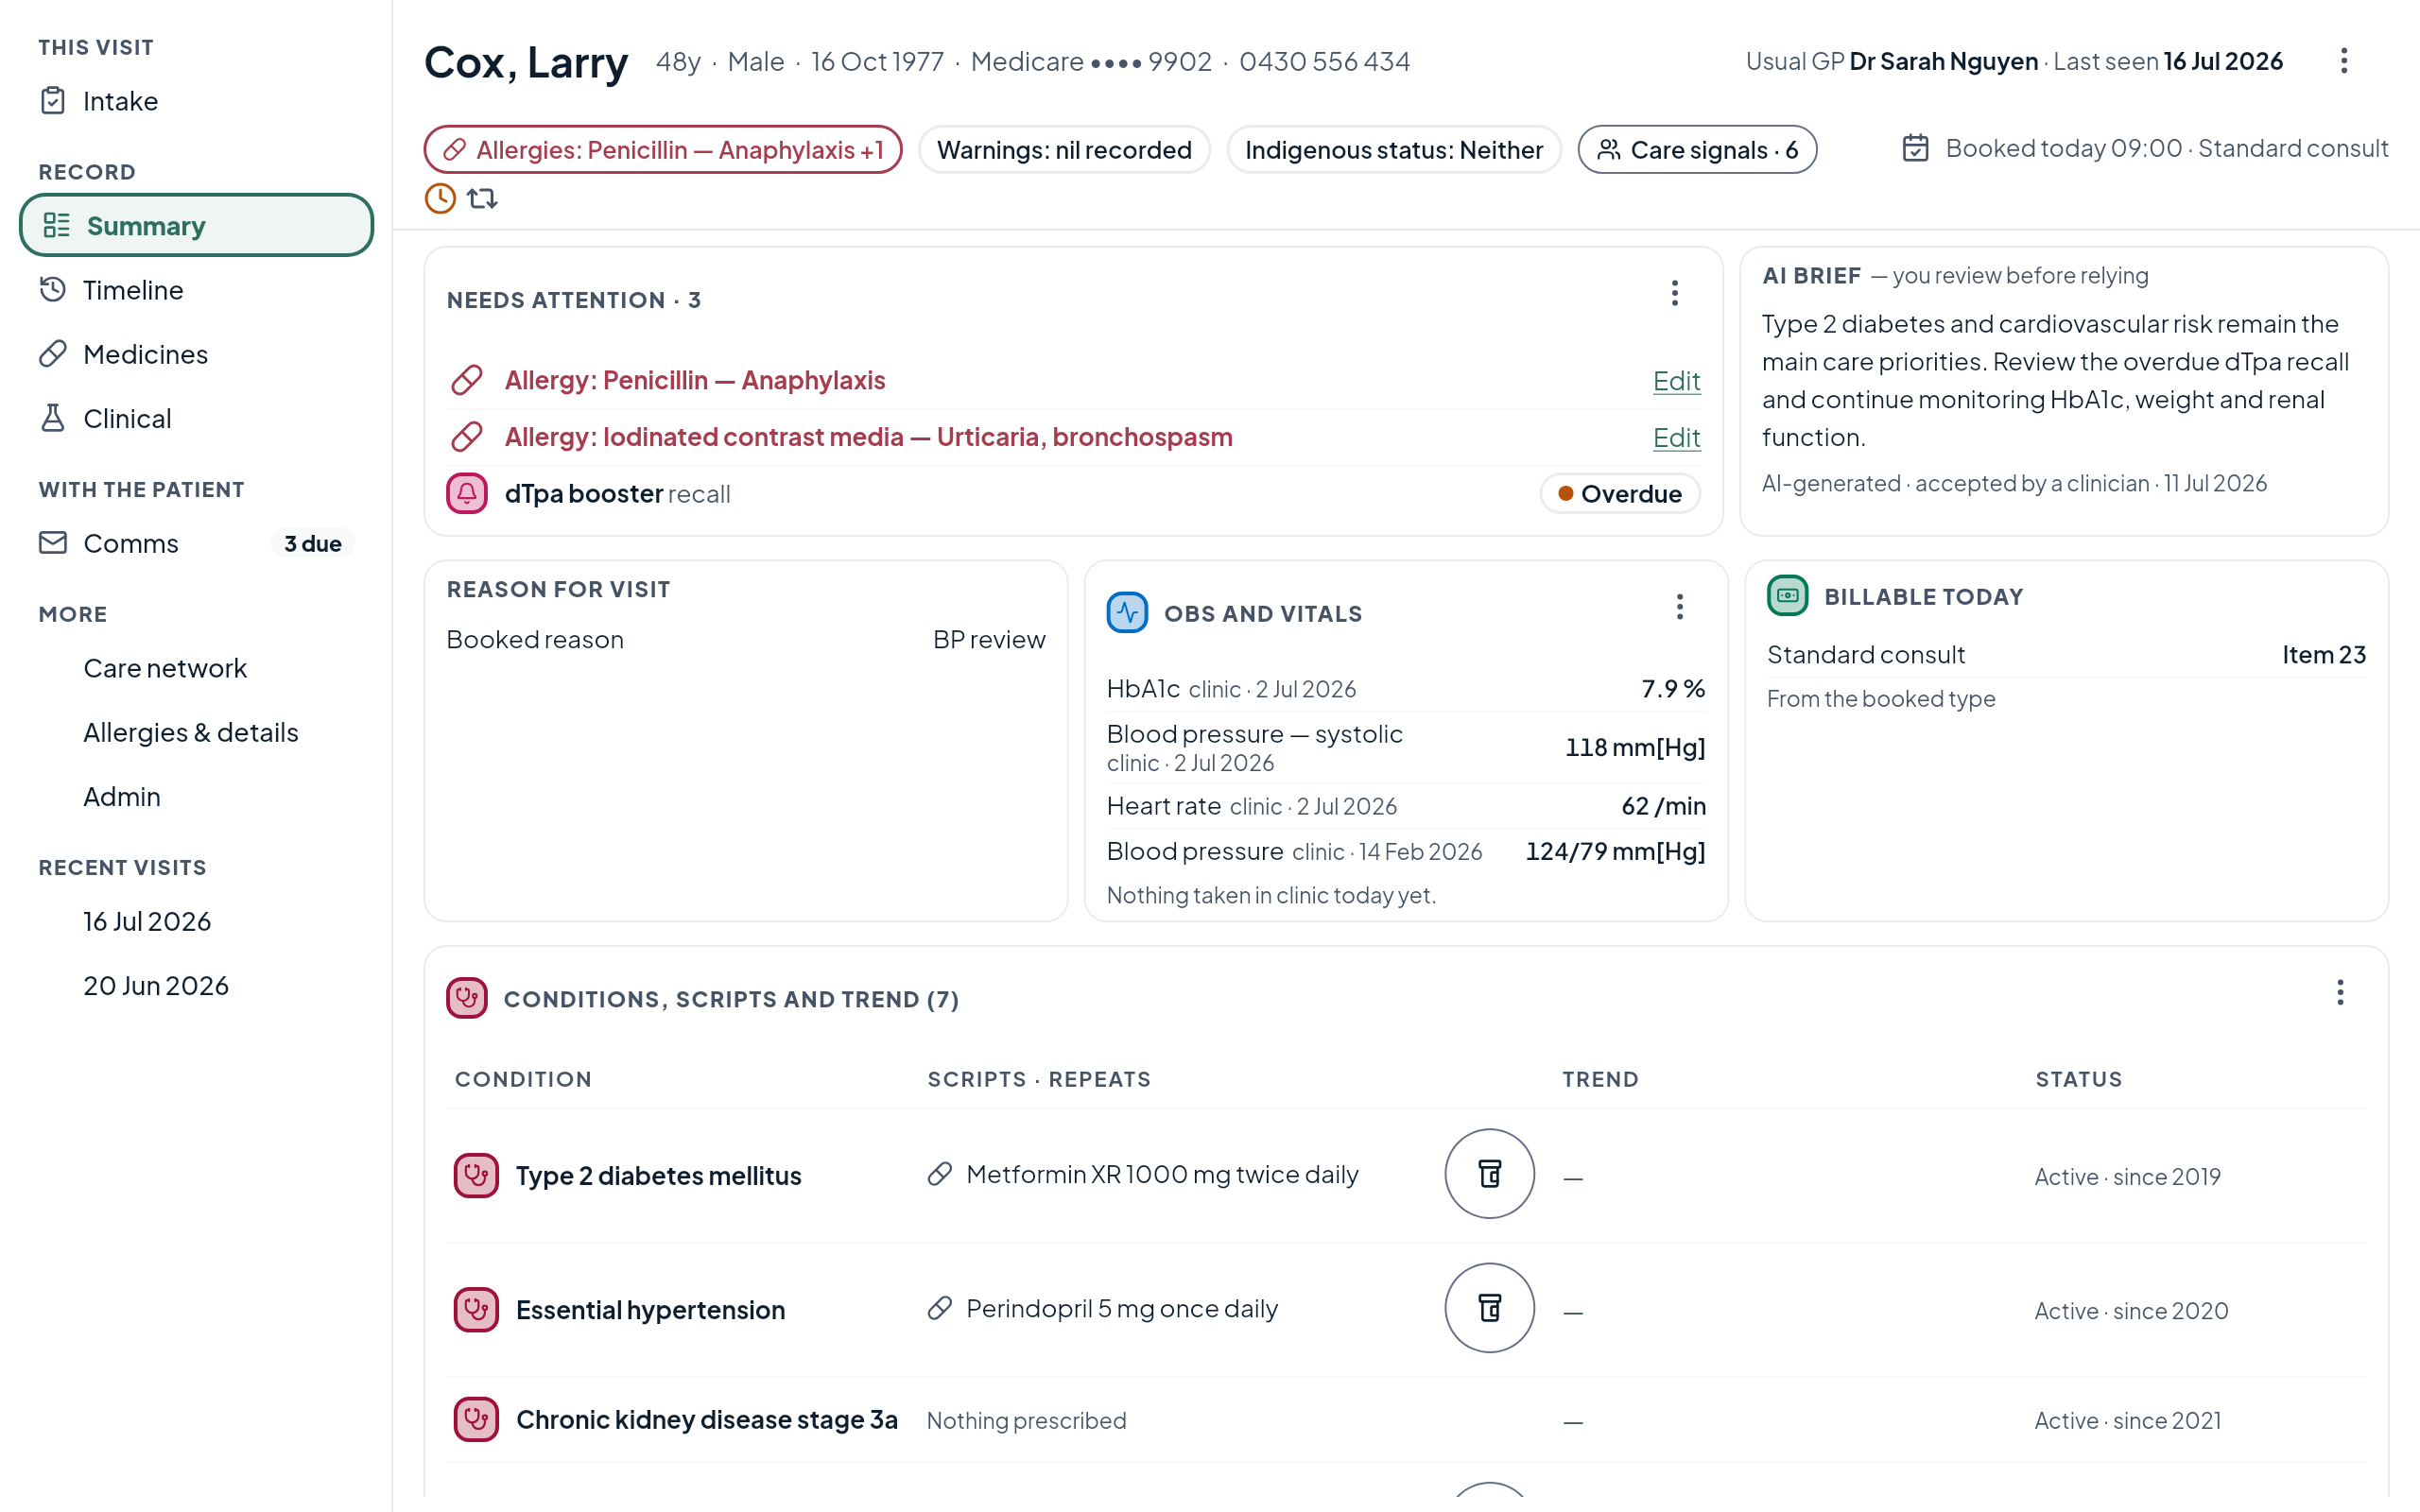Click the orange clock icon under allergies

440,198
